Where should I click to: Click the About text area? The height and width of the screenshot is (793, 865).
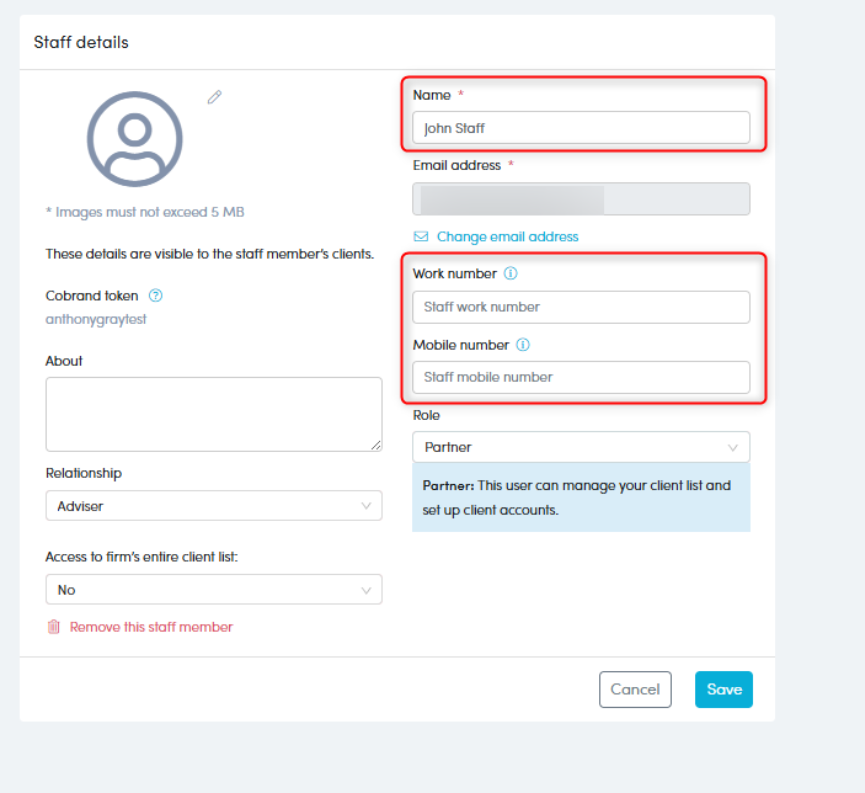(x=213, y=413)
